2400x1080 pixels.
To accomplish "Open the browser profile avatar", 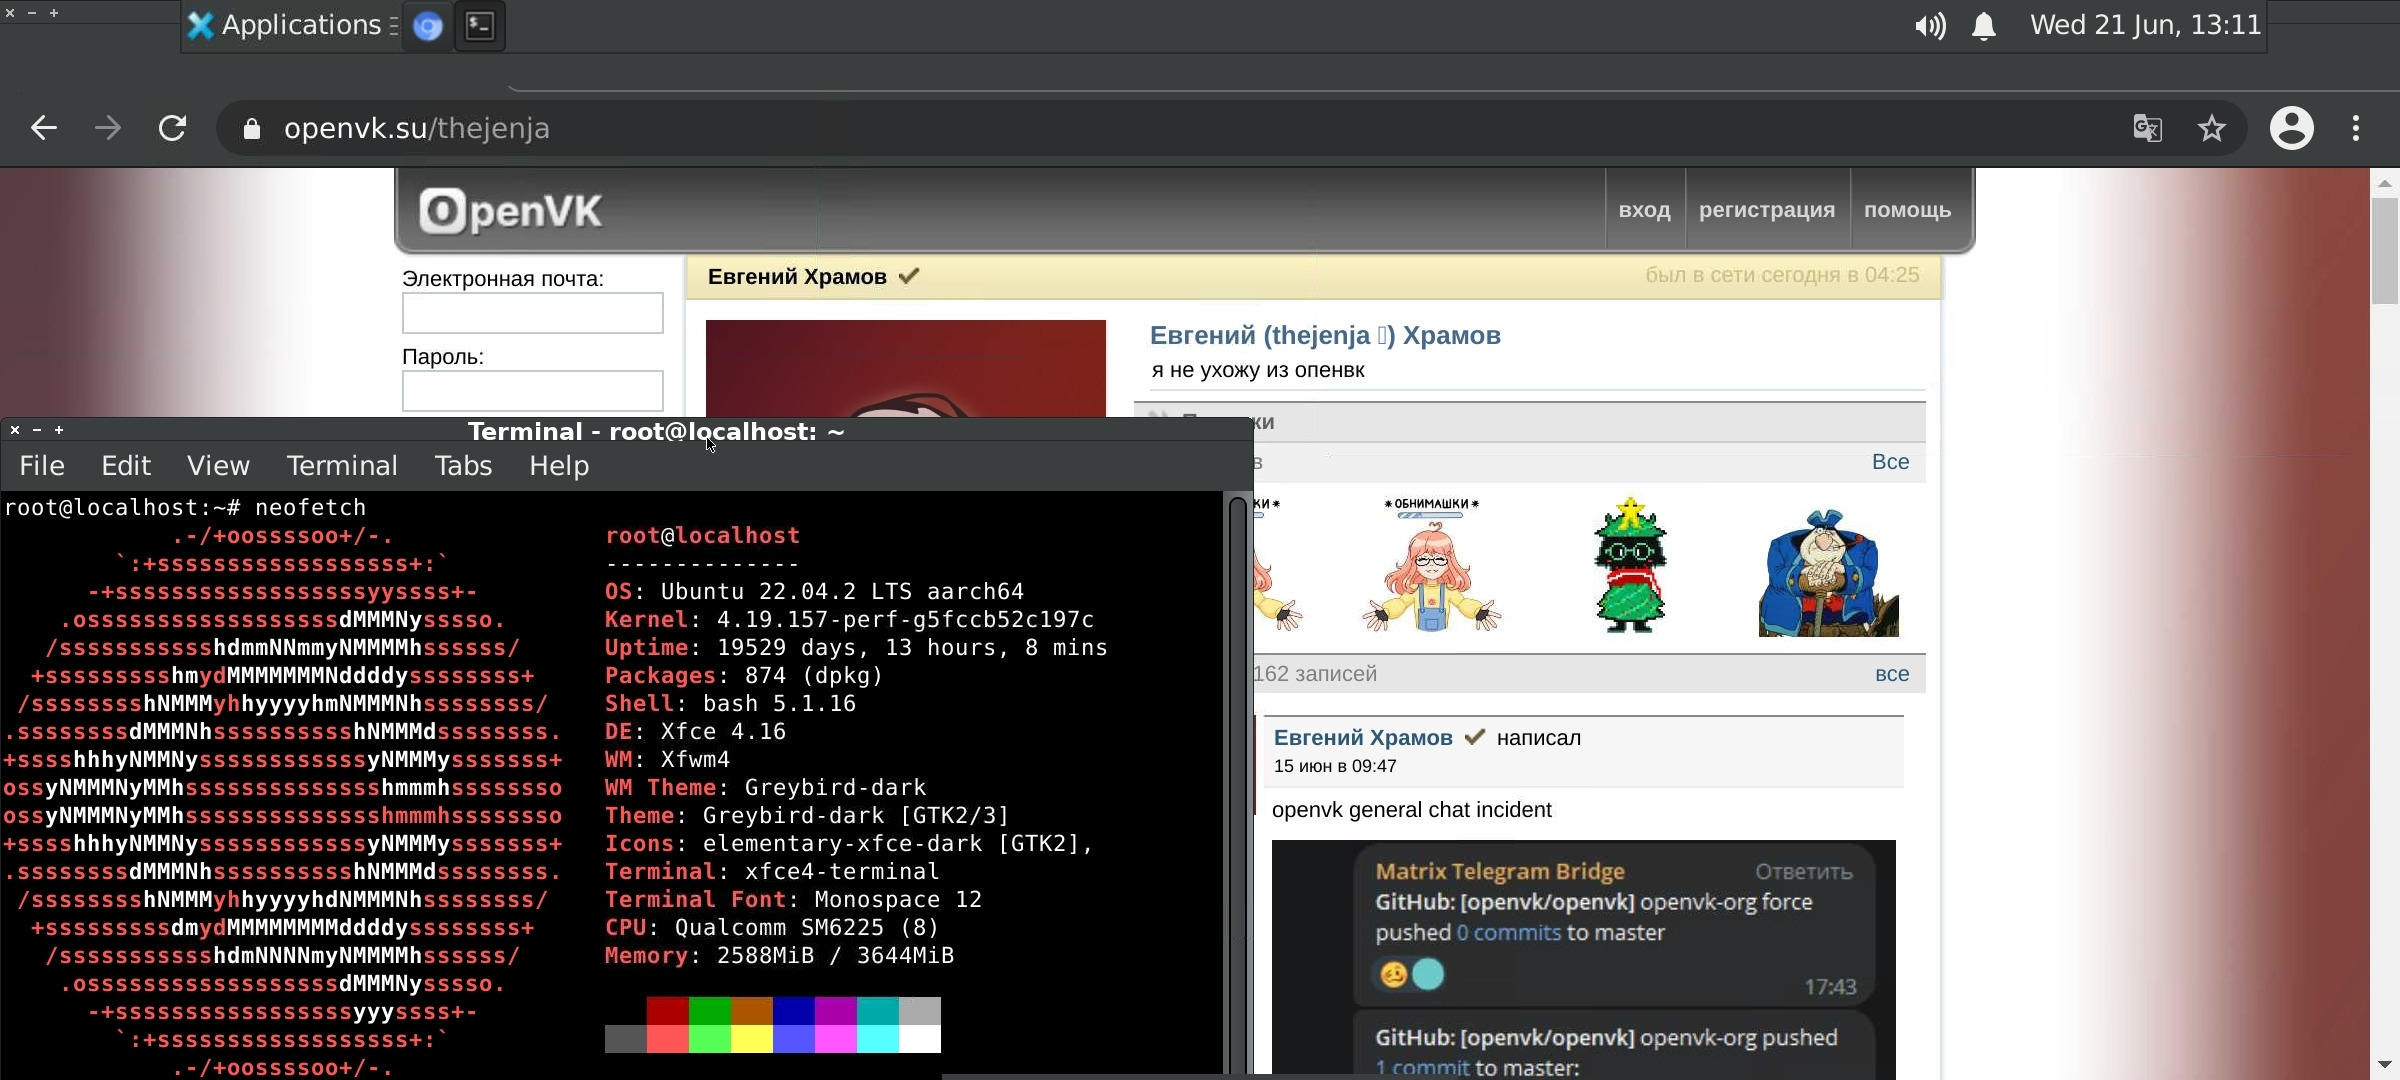I will [2291, 128].
